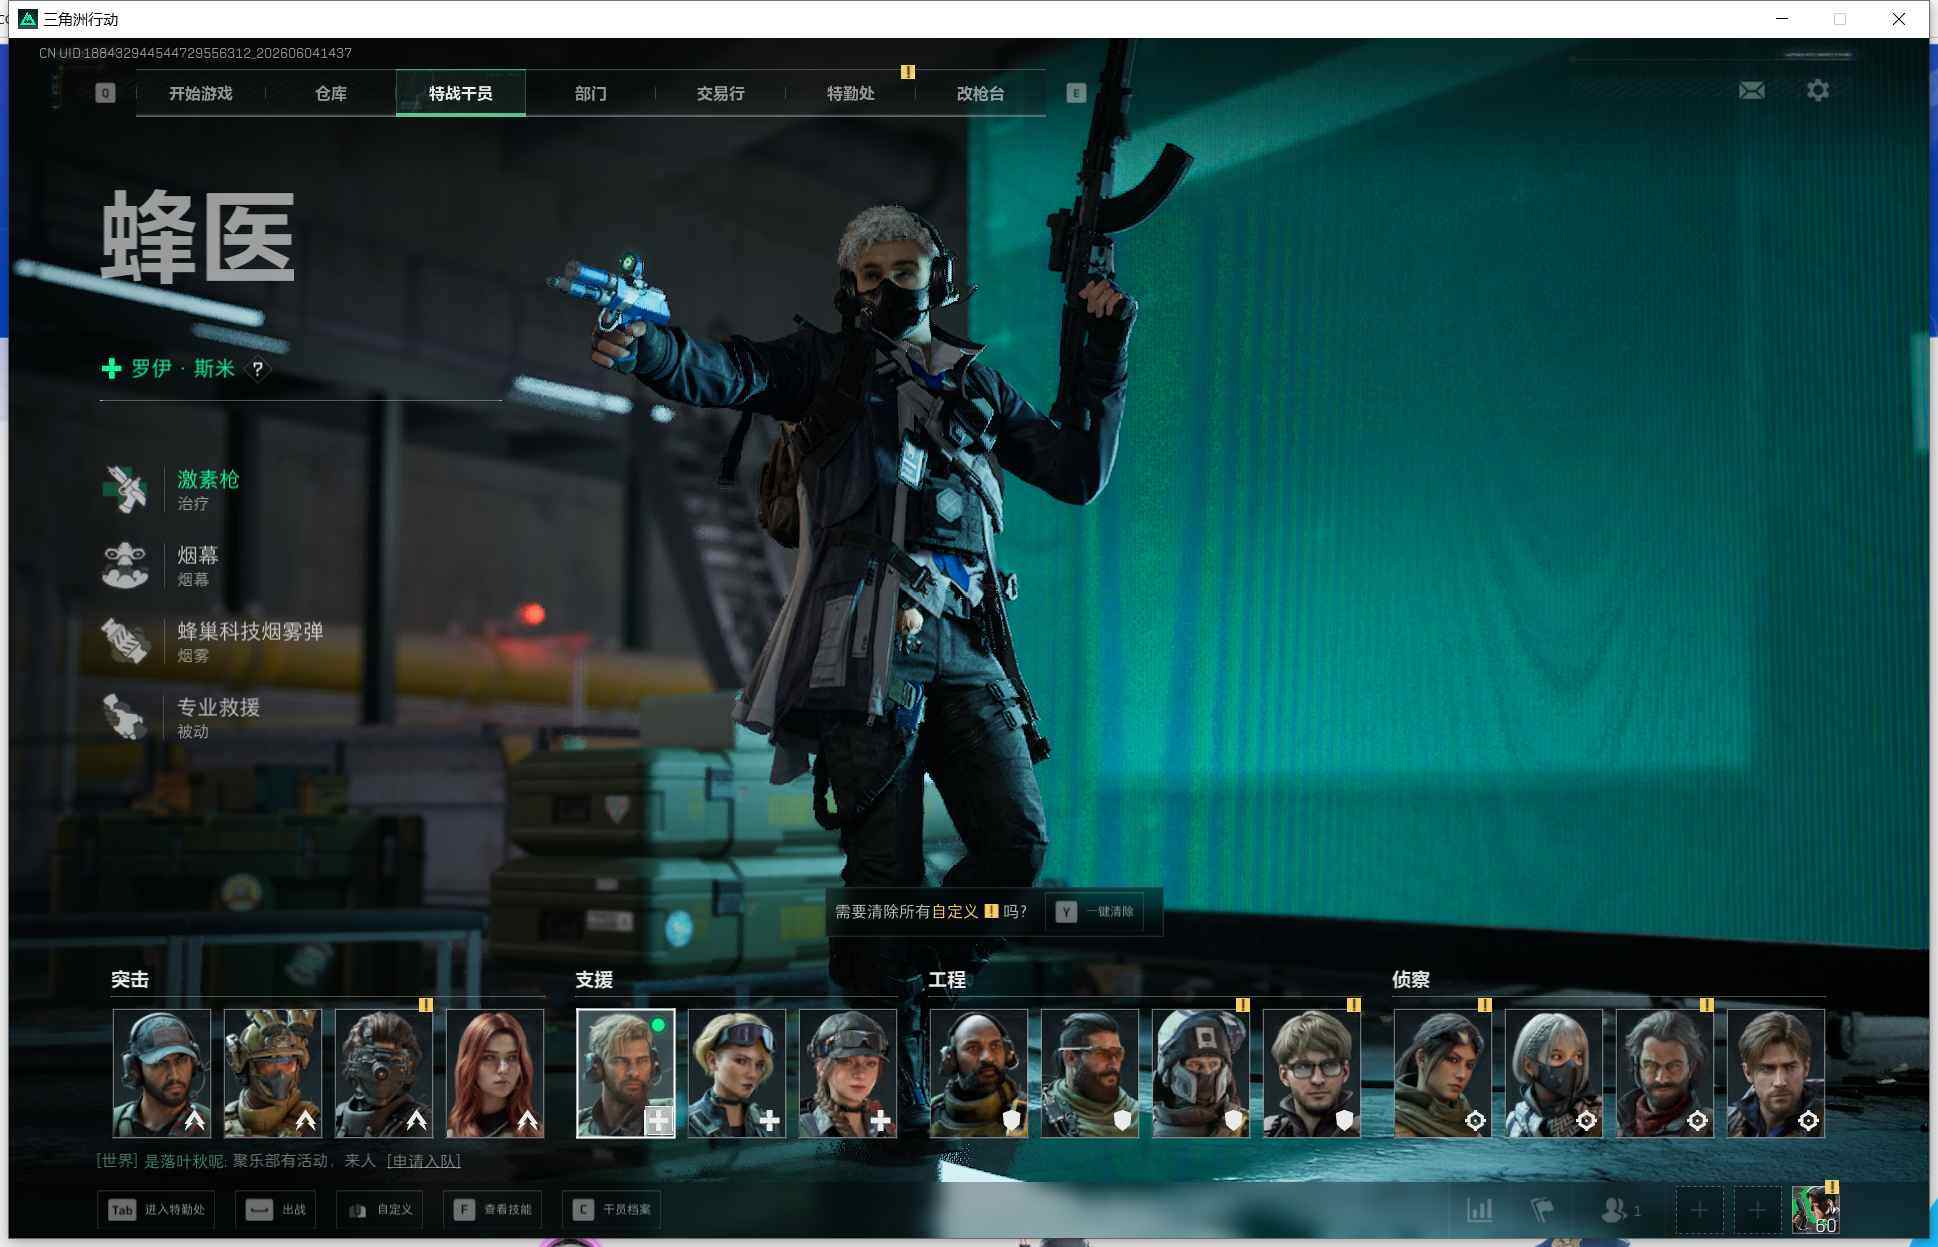Image resolution: width=1938 pixels, height=1247 pixels.
Task: Select the hooded masked 工程 operator
Action: 1201,1073
